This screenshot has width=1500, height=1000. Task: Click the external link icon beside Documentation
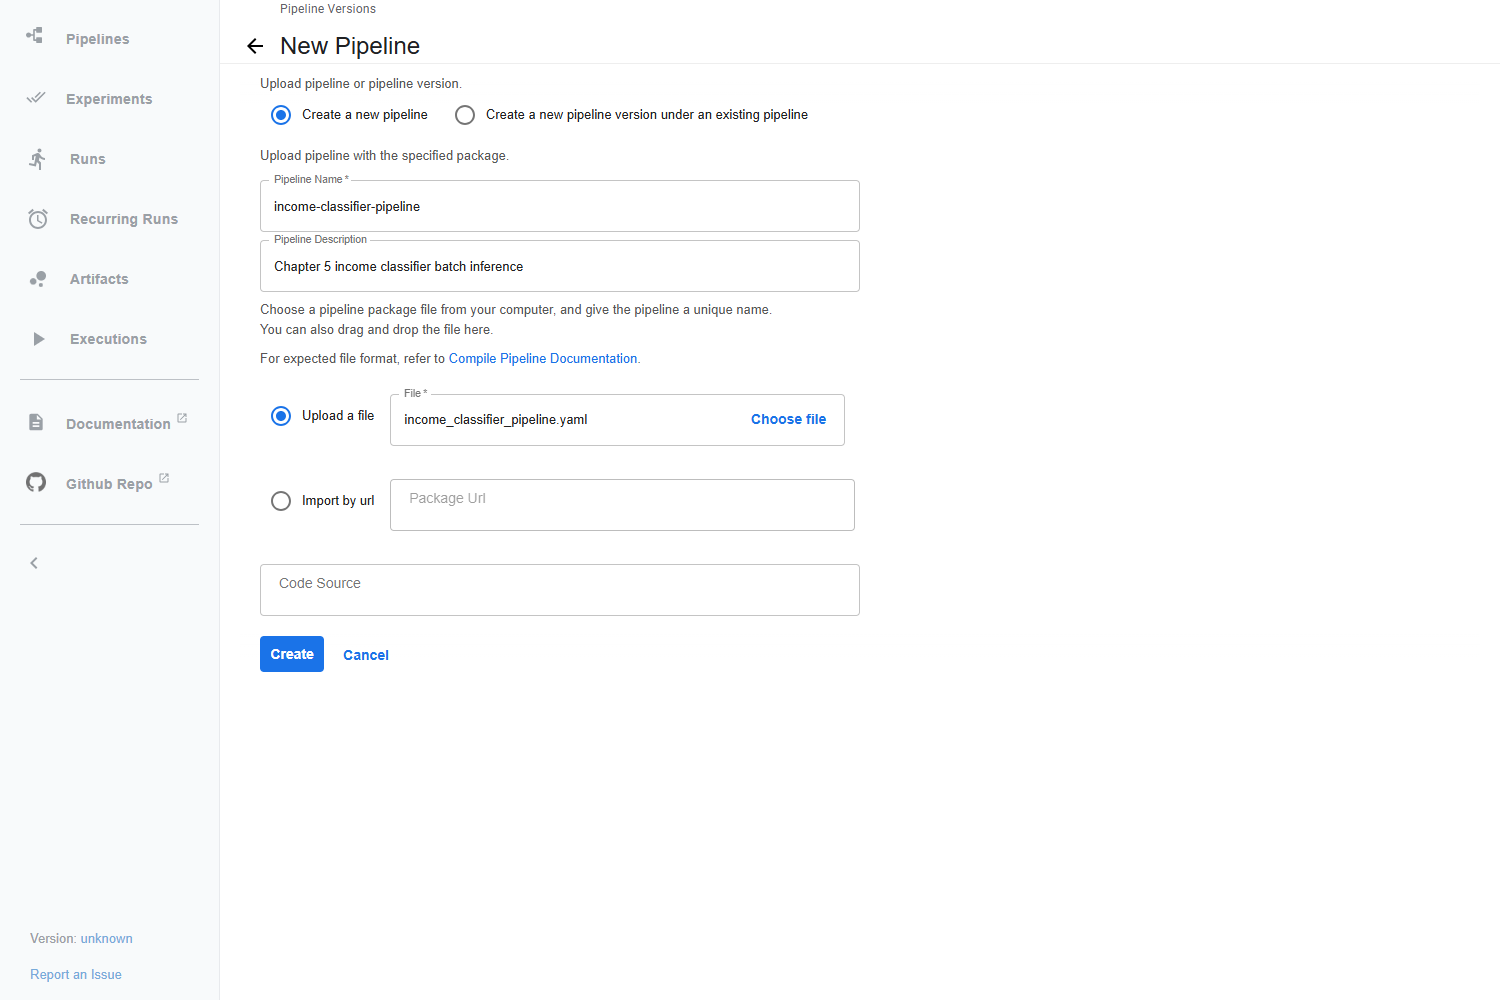point(182,418)
